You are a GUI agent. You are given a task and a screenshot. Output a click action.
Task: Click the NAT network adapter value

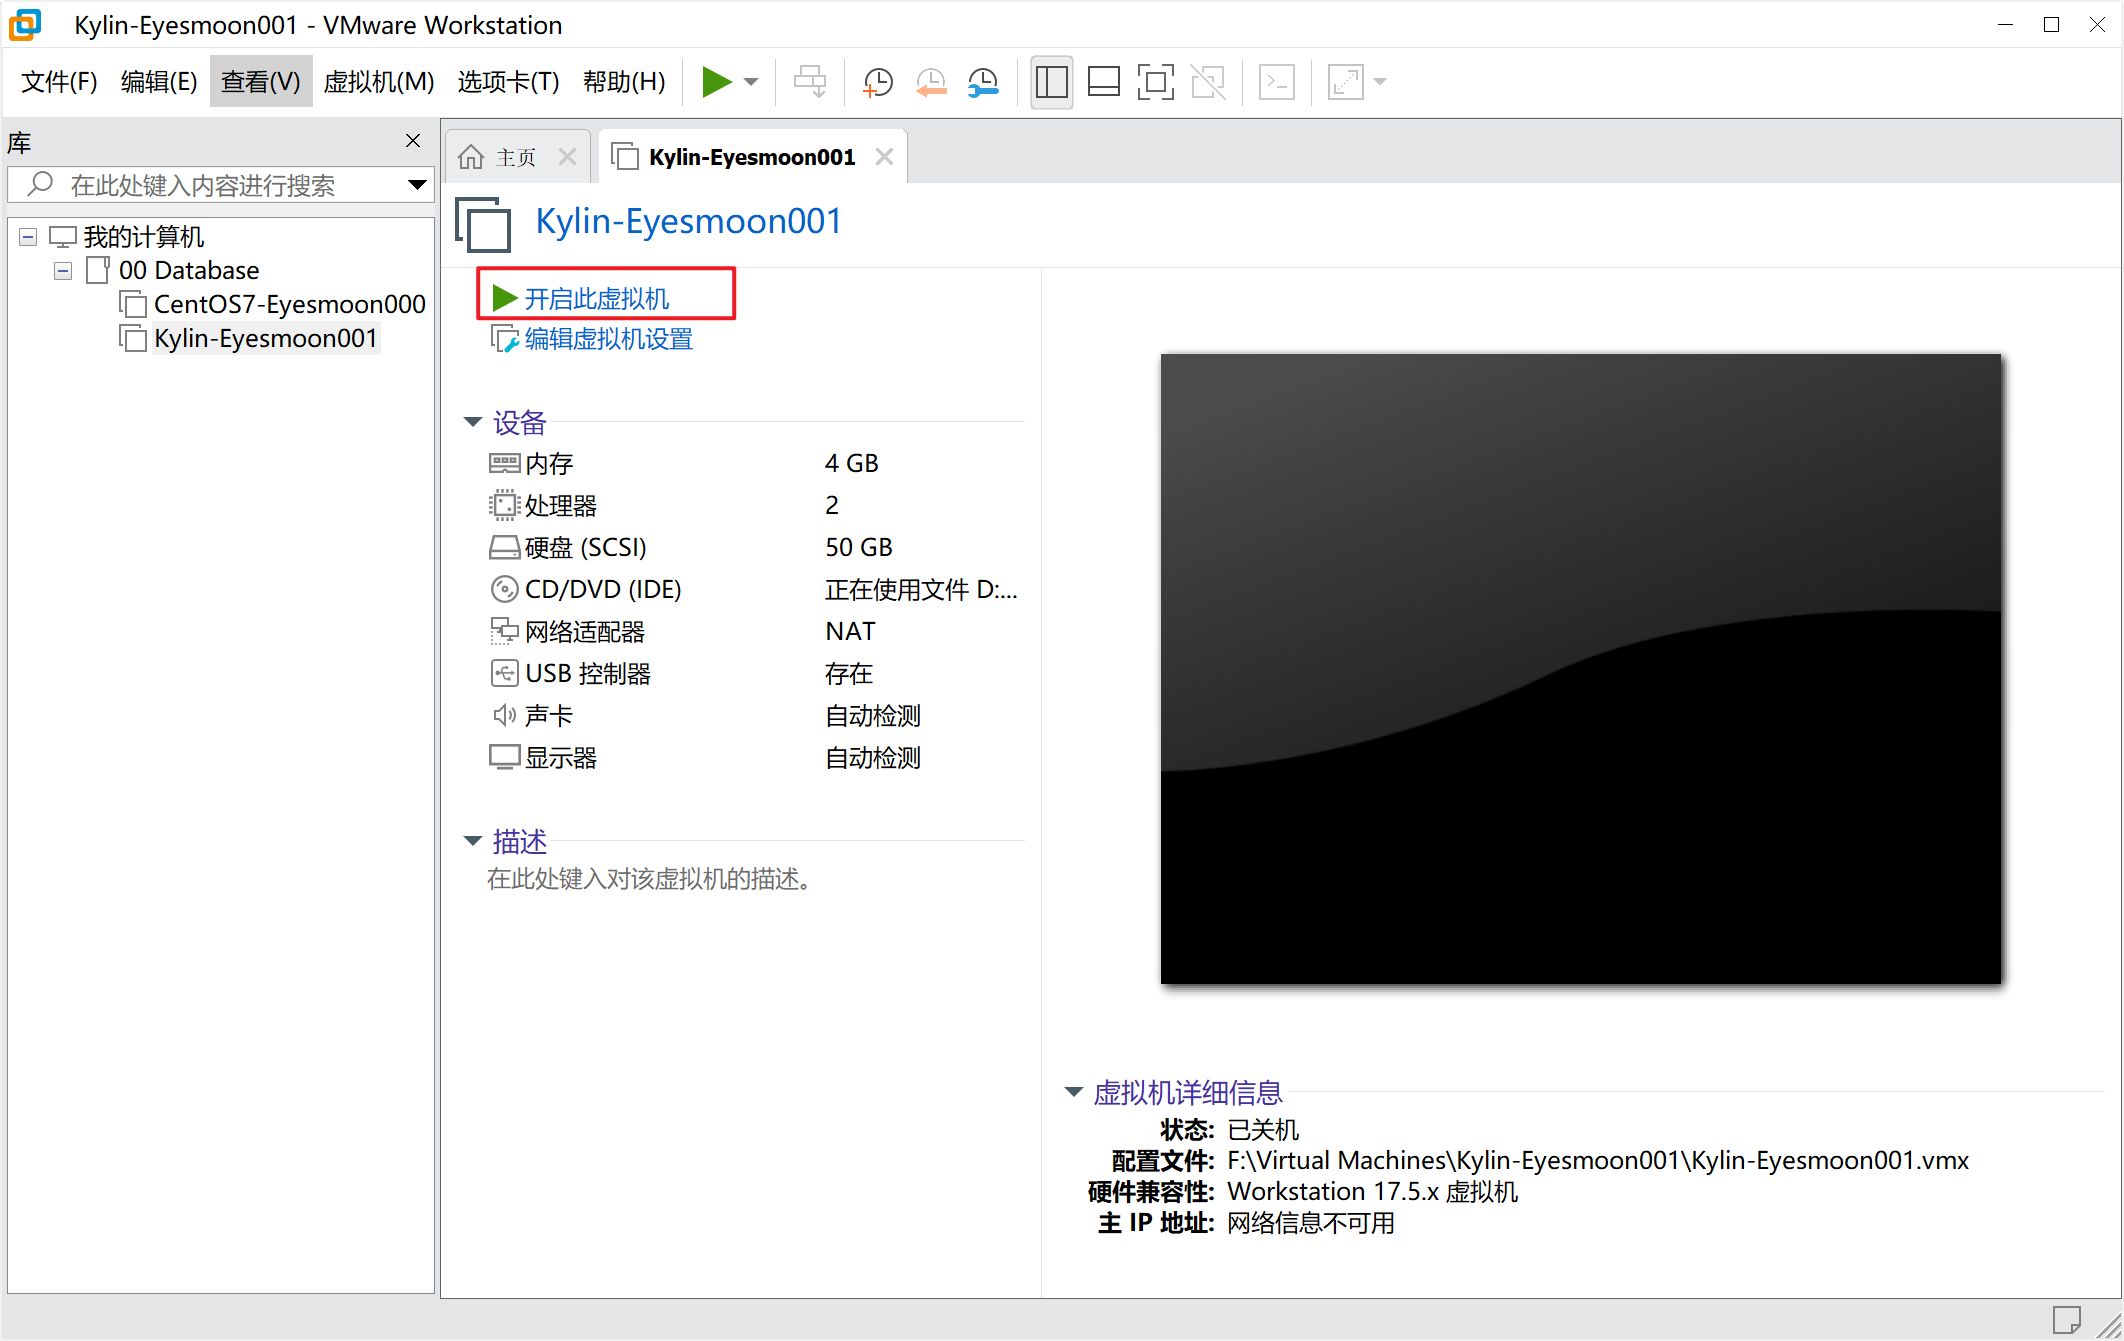click(850, 632)
